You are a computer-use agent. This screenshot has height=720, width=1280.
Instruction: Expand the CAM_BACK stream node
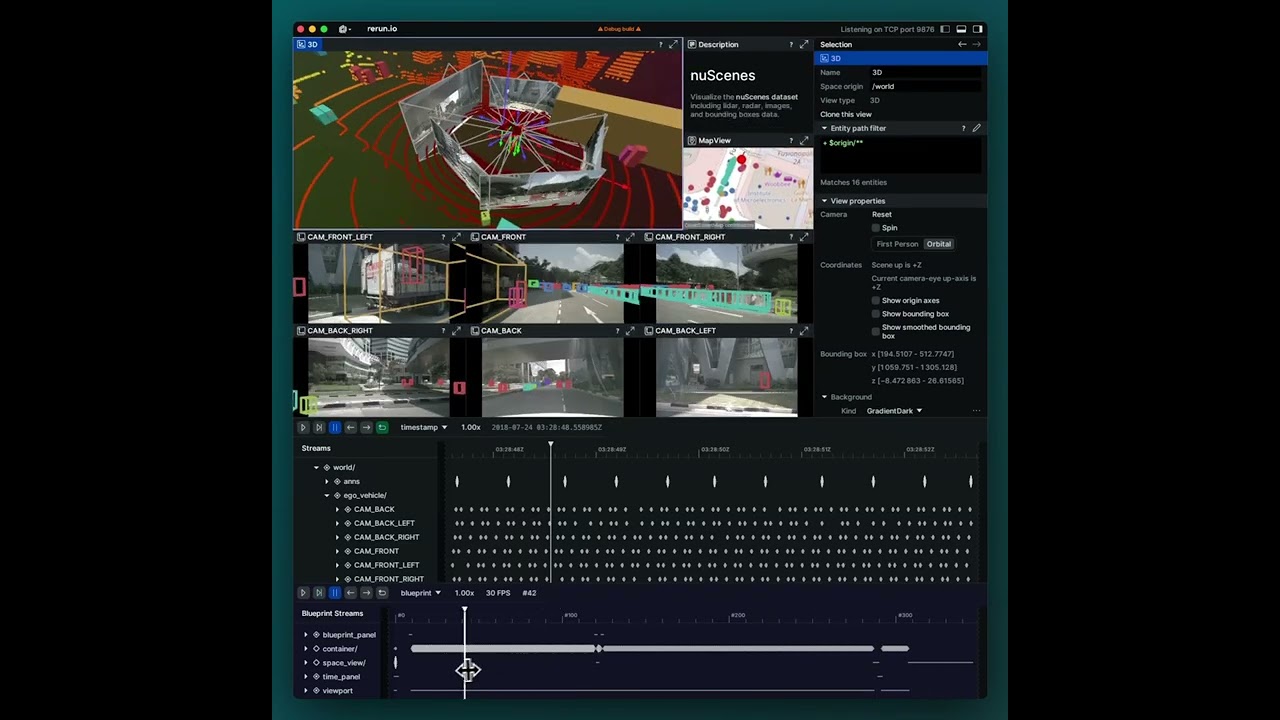point(337,509)
